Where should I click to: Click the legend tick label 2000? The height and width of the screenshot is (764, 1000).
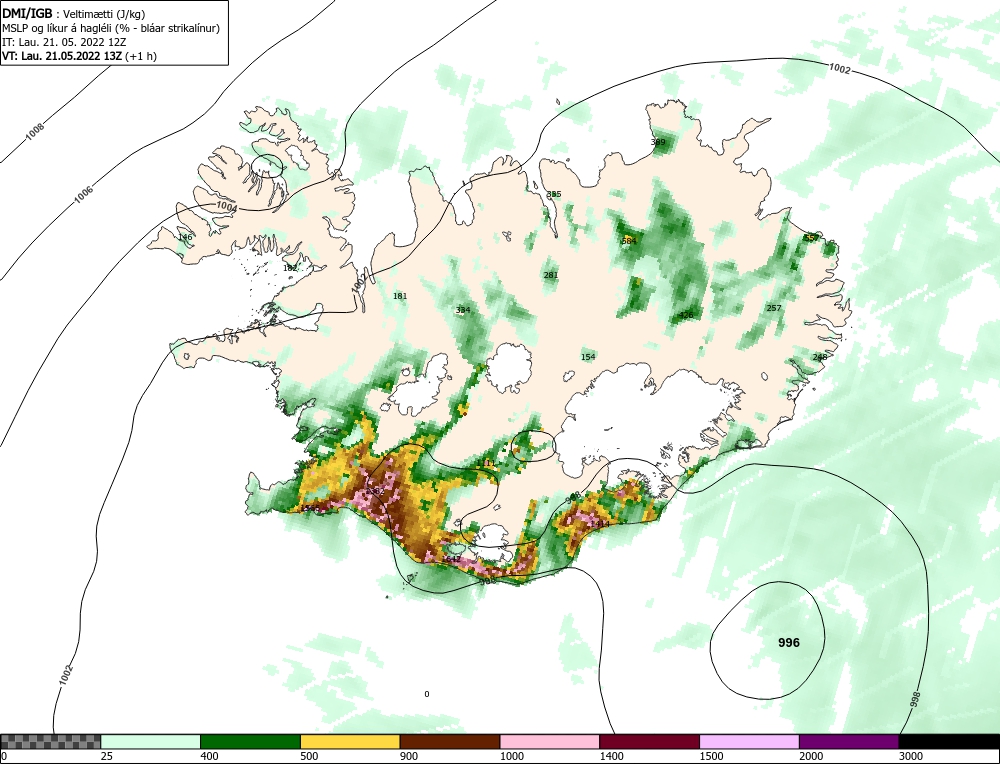pos(811,756)
